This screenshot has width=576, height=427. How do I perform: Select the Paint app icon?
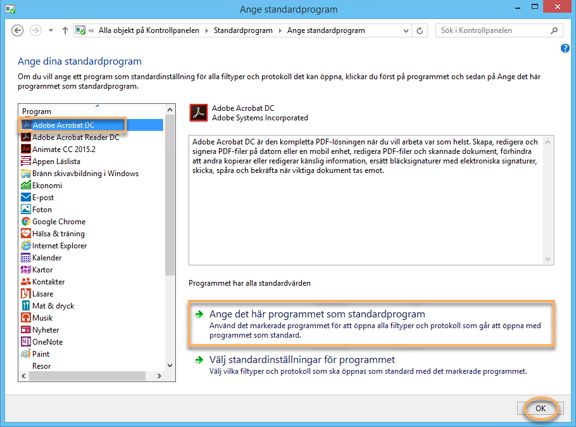click(x=26, y=354)
